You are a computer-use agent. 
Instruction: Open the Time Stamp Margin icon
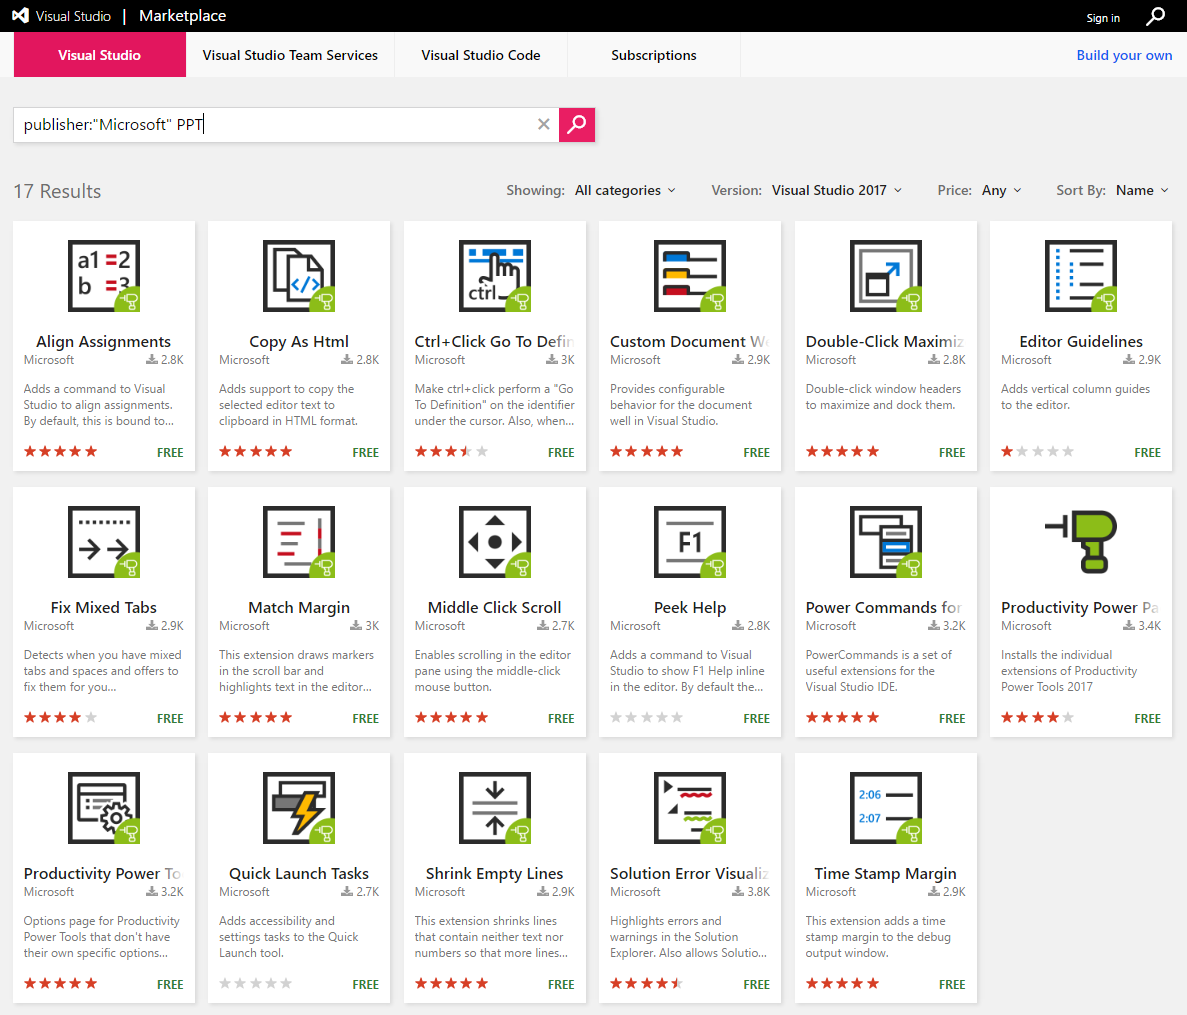(886, 808)
